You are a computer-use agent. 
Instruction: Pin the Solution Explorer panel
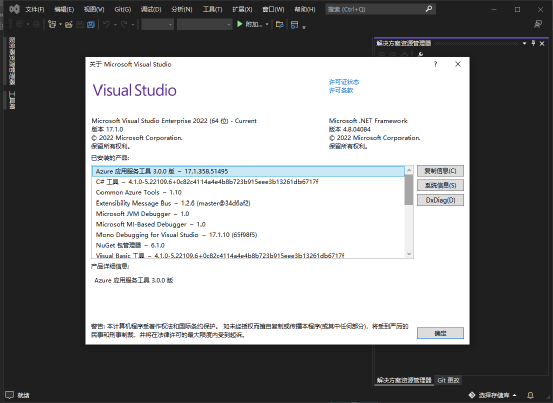533,43
